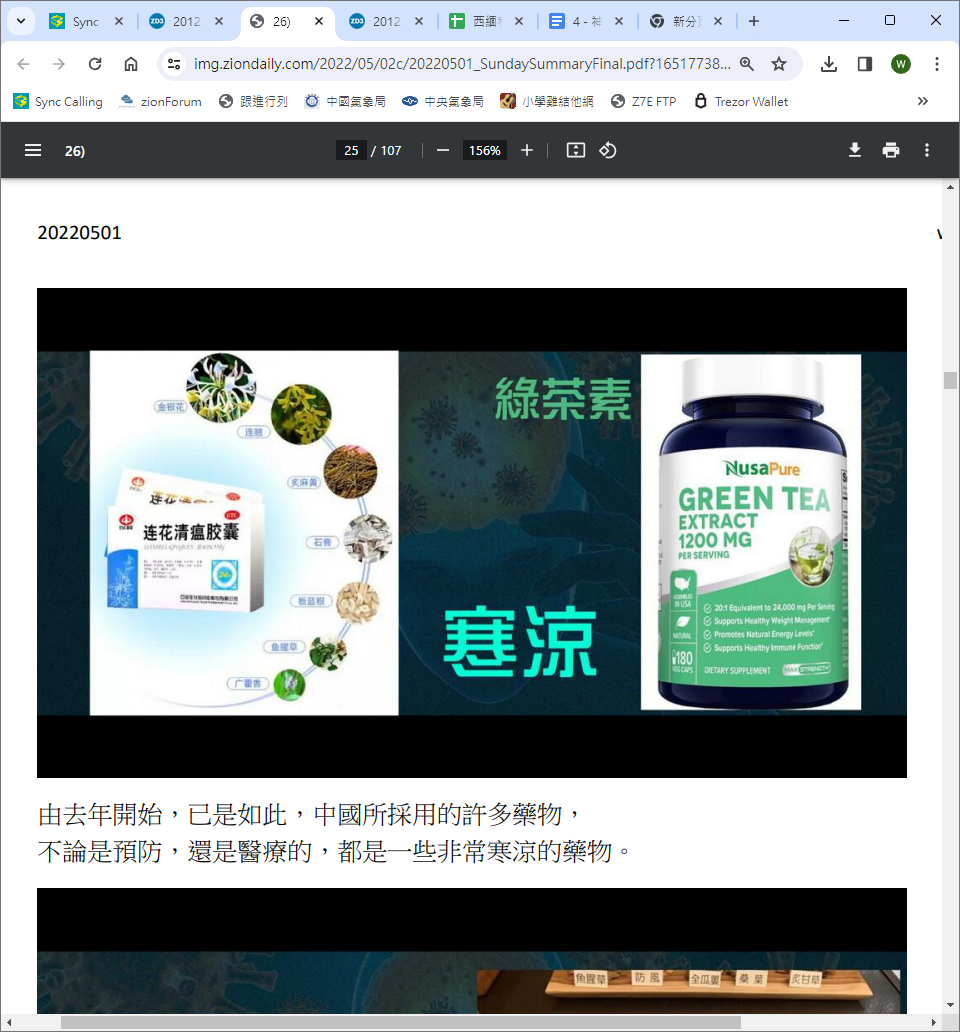Viewport: 960px width, 1032px height.
Task: Close the Google Docs tab starting with 4 -
Action: [x=619, y=21]
